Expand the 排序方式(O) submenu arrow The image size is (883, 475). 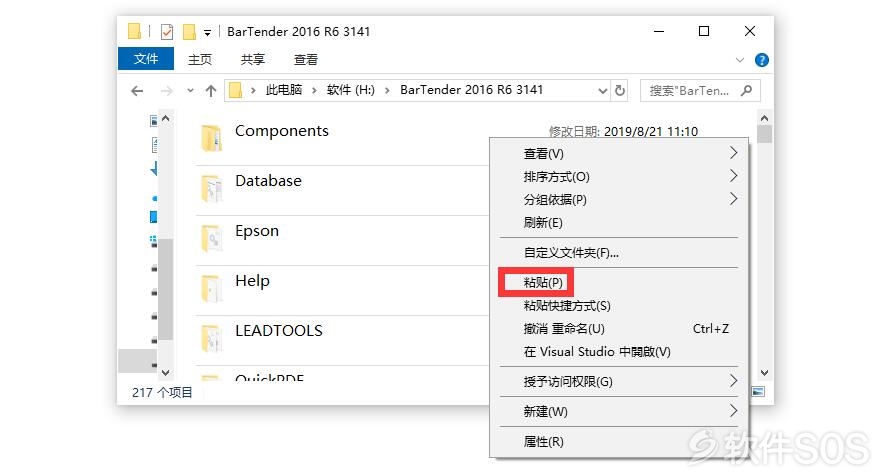coord(733,176)
